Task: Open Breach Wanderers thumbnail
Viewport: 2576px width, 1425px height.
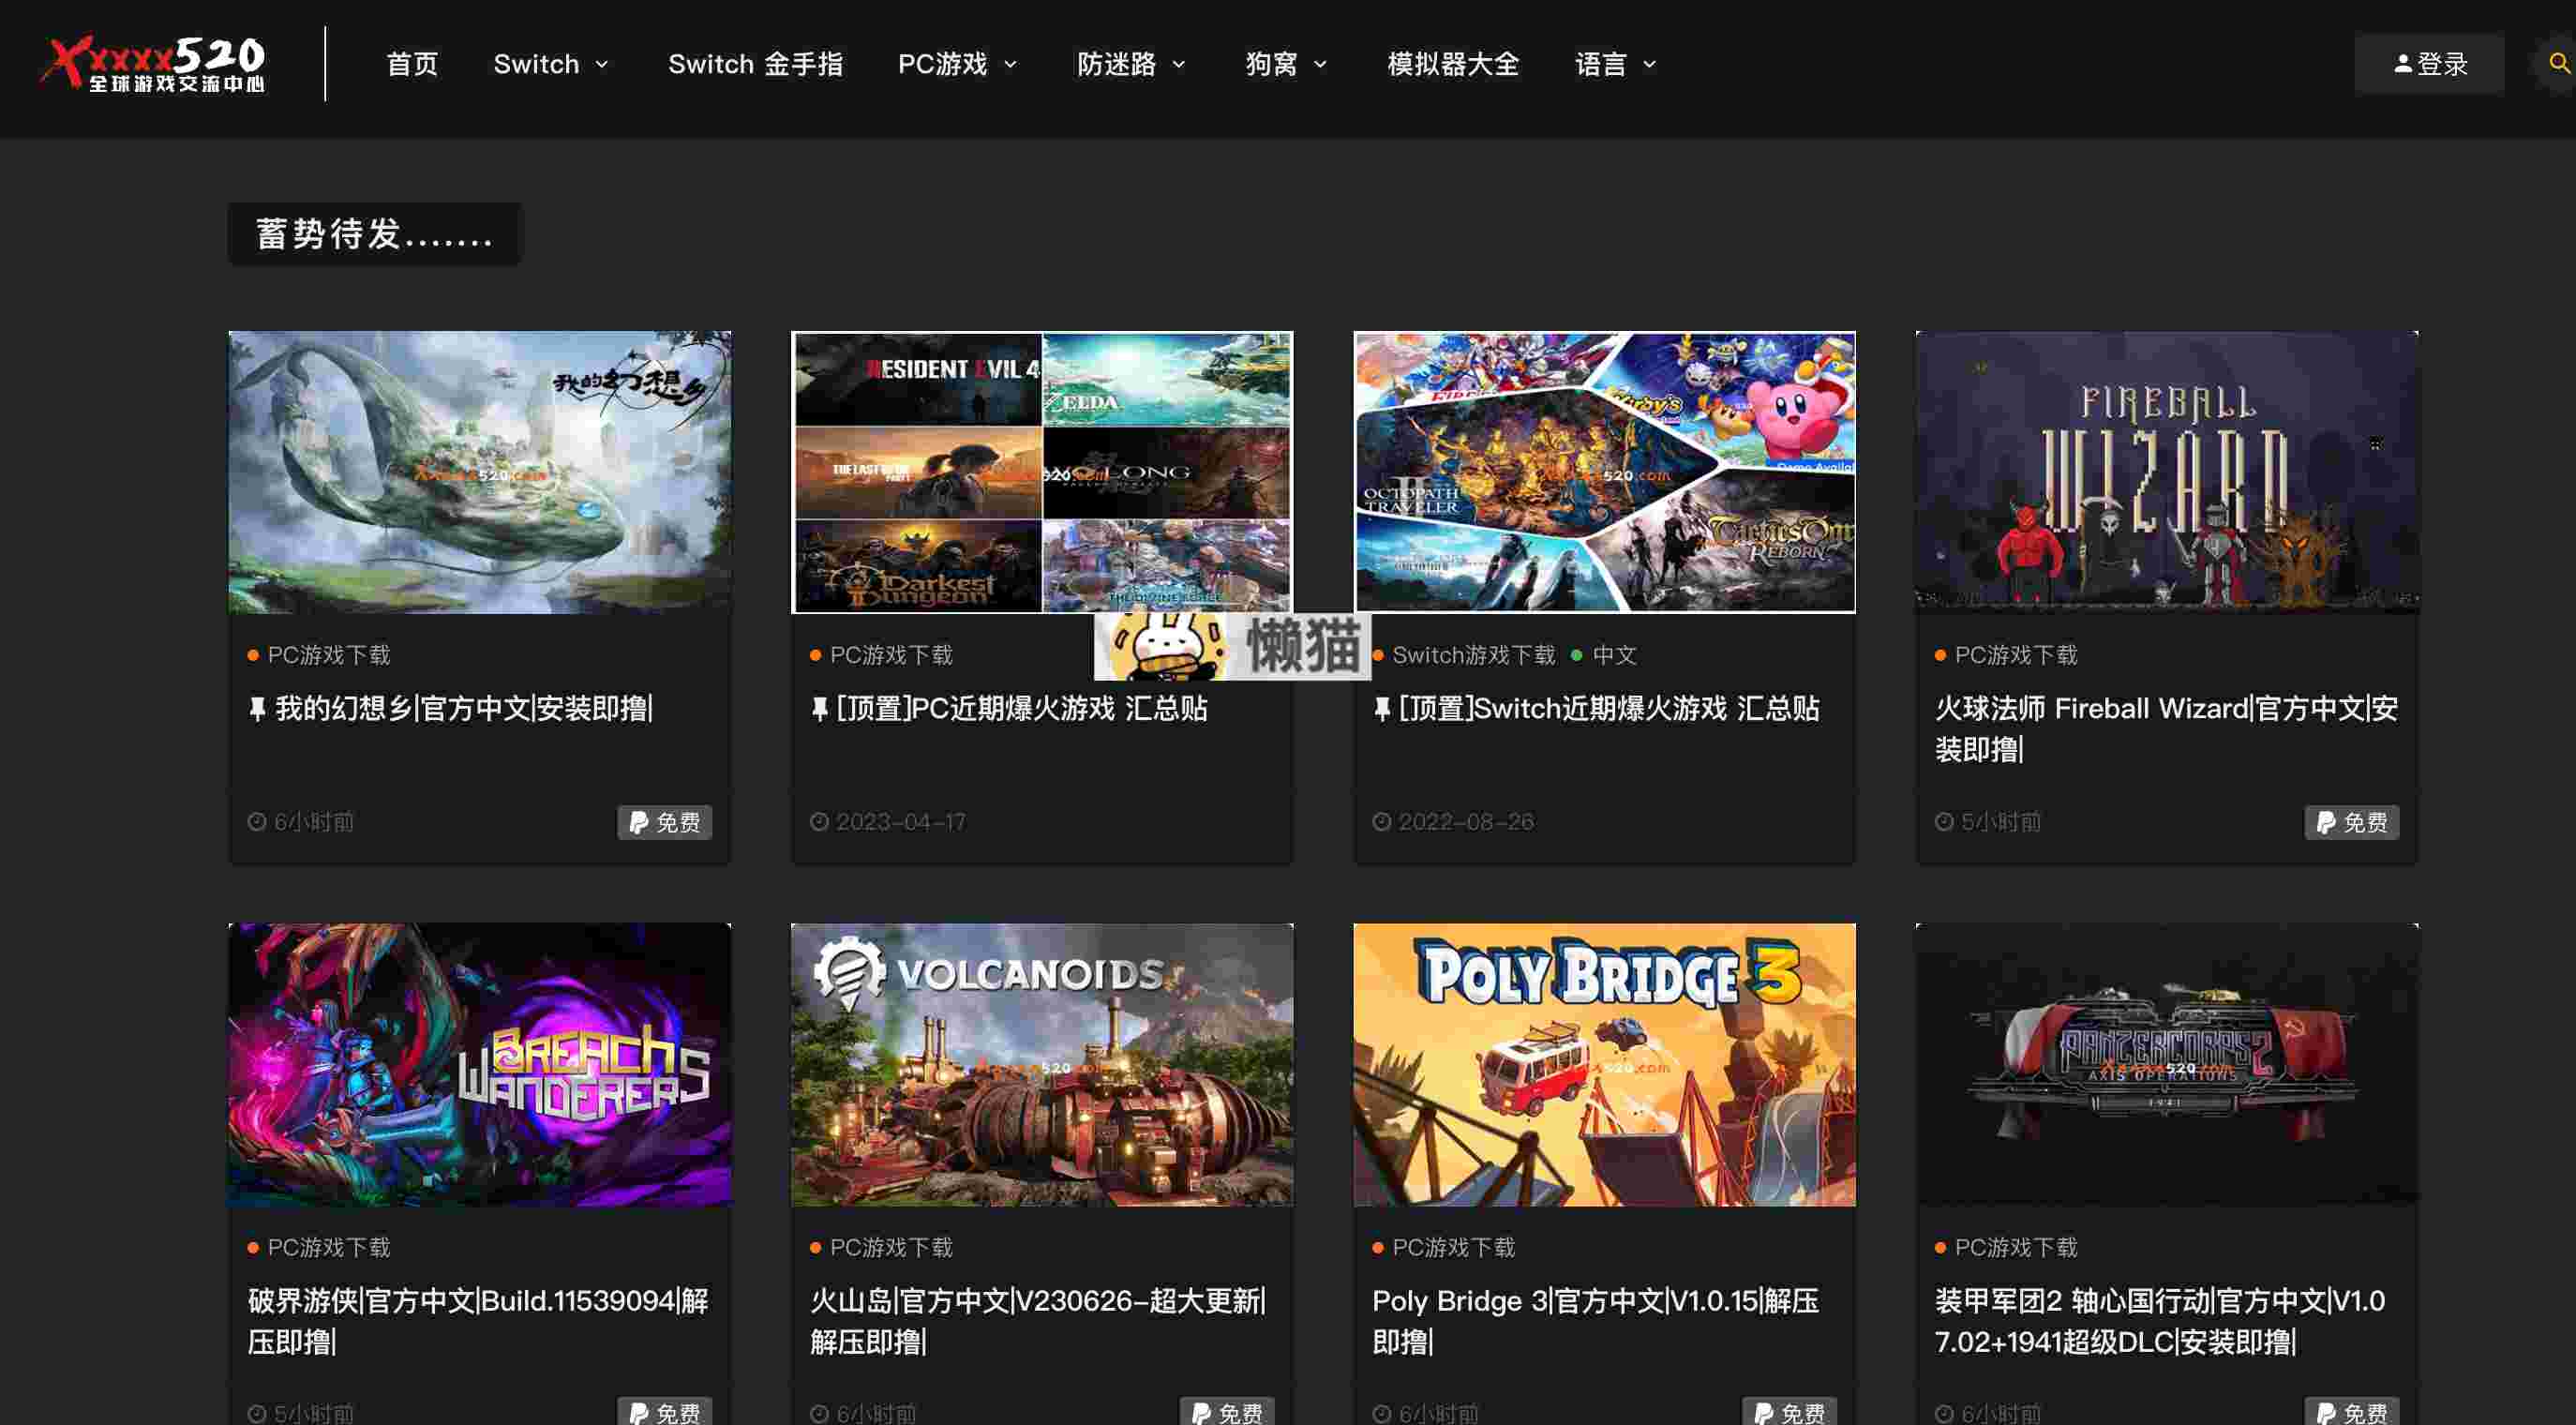Action: pos(479,1064)
